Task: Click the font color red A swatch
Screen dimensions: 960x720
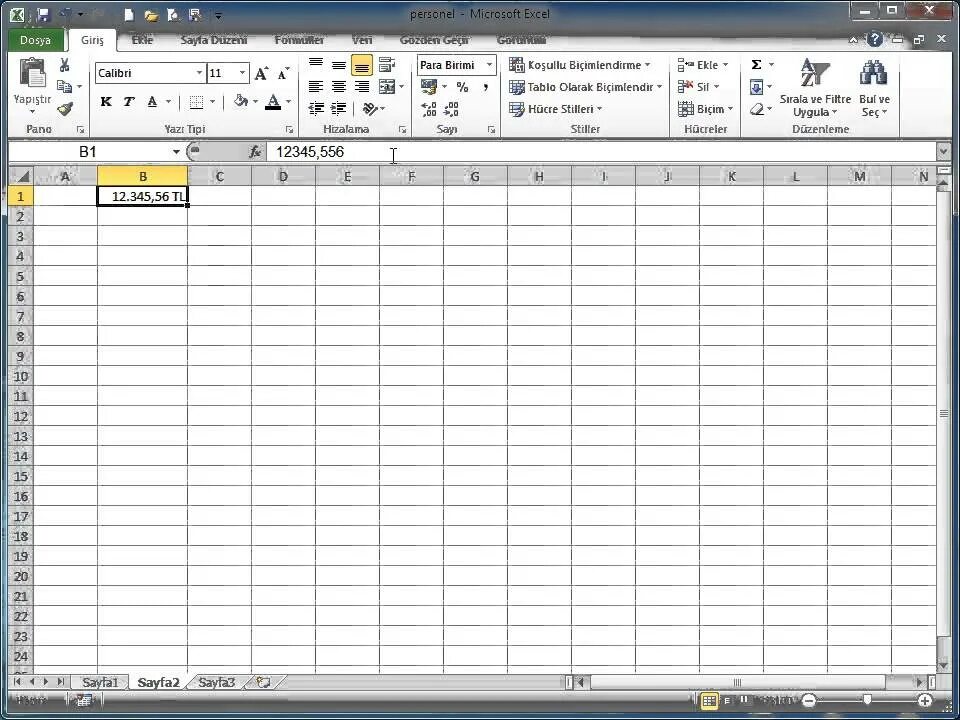Action: (273, 102)
